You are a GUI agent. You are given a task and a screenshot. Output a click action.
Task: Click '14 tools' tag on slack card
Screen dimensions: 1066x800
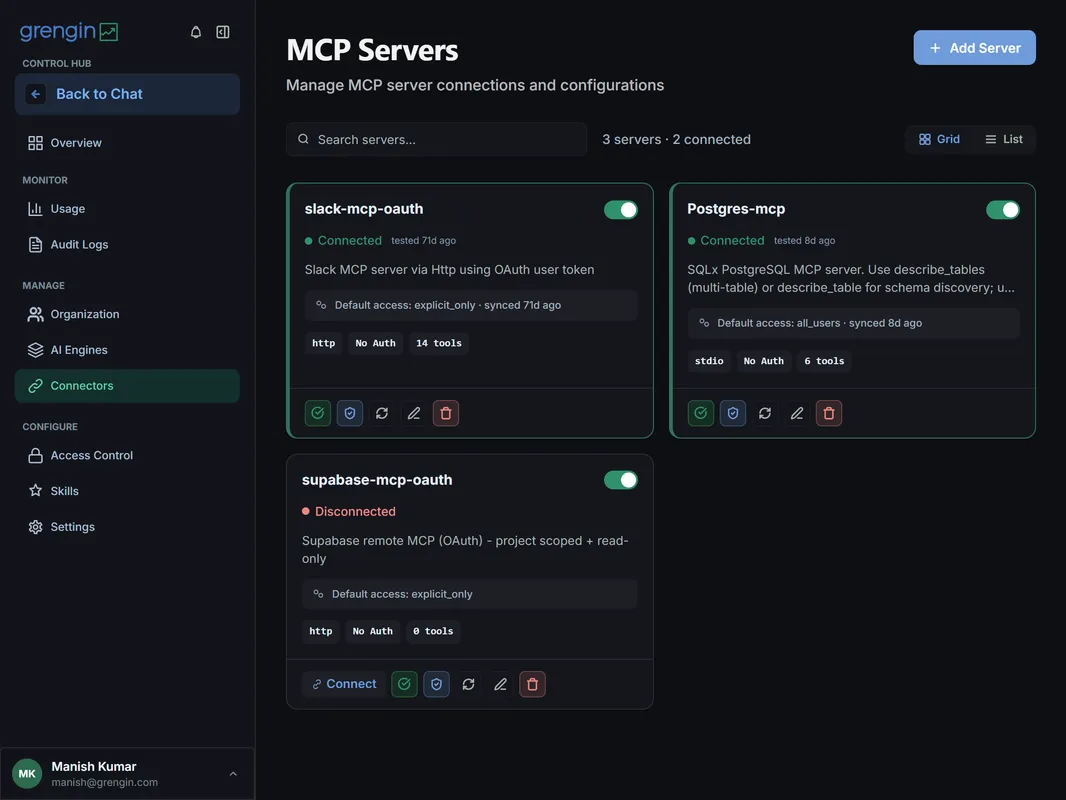(439, 343)
